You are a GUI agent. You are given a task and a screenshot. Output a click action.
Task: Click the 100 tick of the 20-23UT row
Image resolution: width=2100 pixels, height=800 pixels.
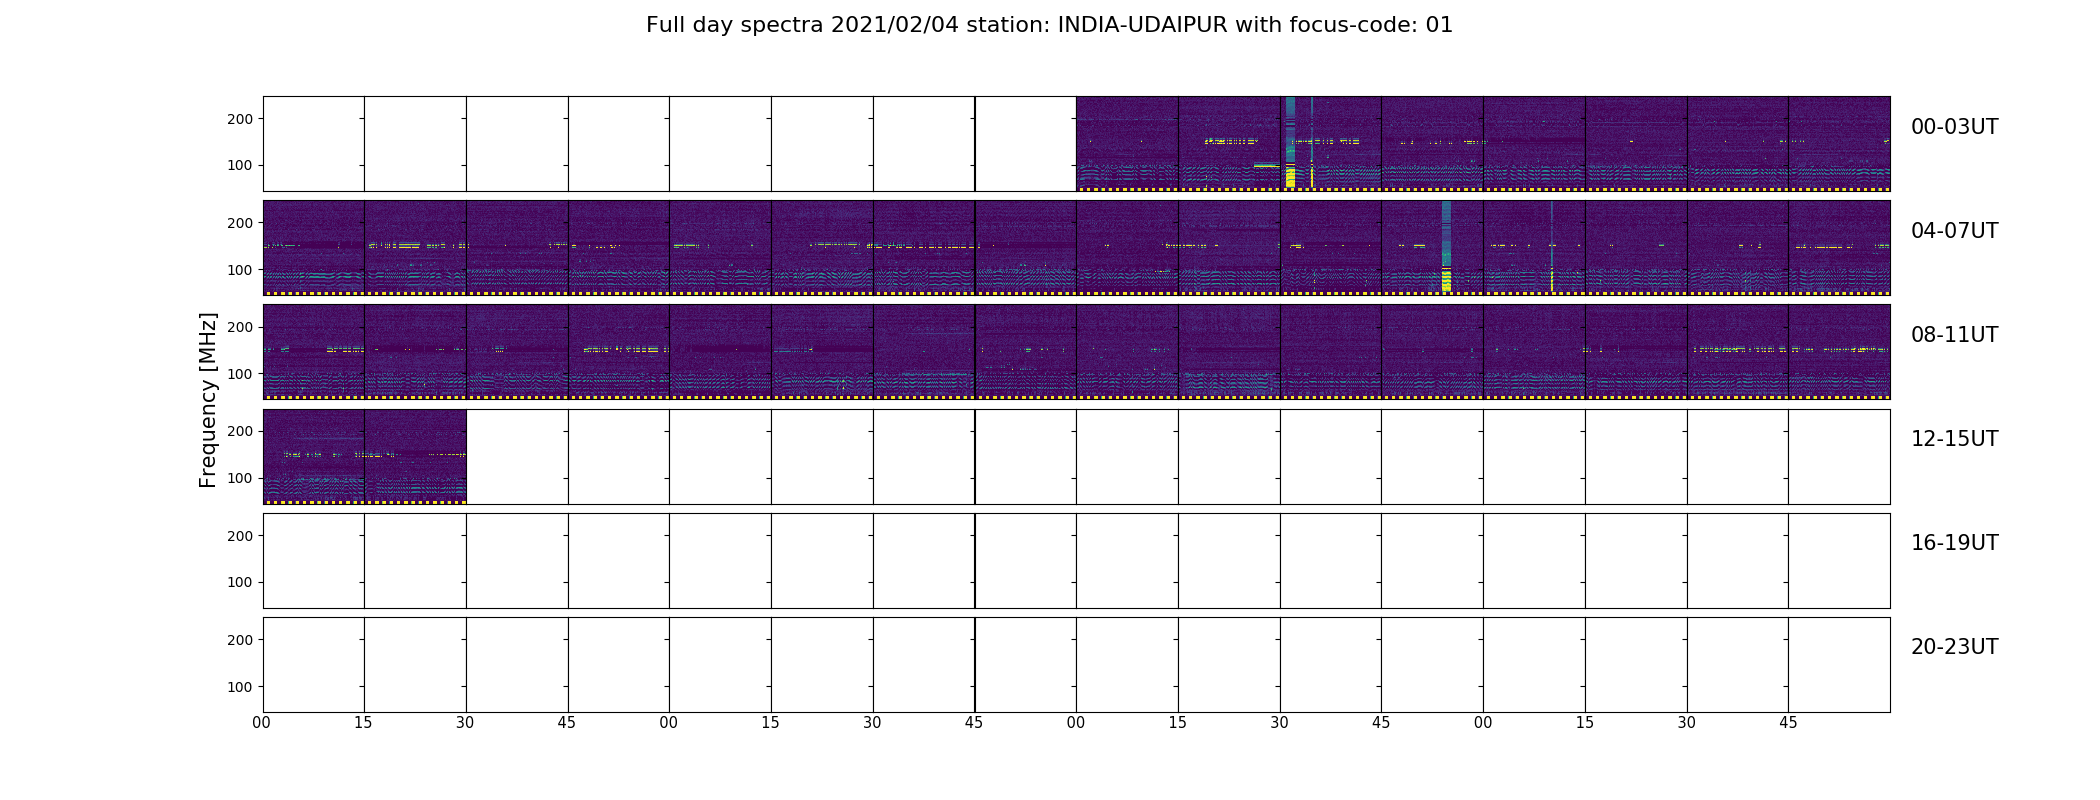point(240,687)
